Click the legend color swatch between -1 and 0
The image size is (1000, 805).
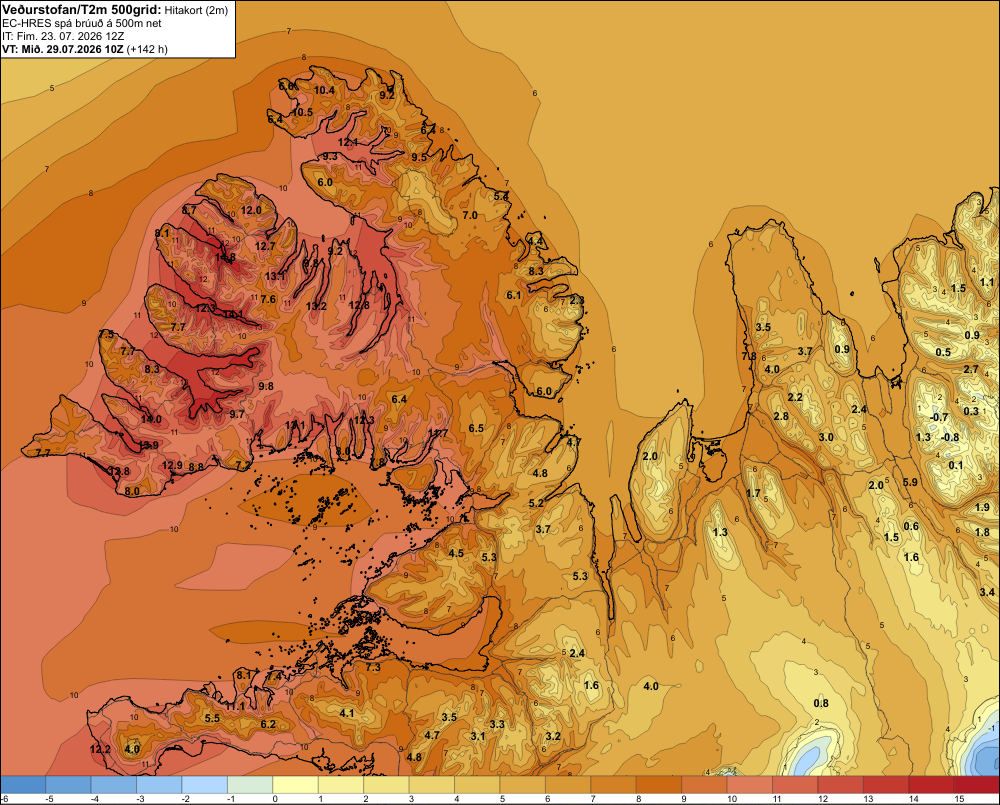(250, 784)
